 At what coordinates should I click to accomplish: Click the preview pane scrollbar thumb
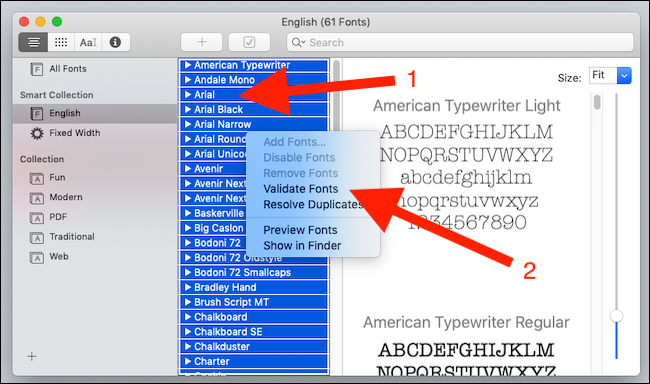[x=597, y=102]
